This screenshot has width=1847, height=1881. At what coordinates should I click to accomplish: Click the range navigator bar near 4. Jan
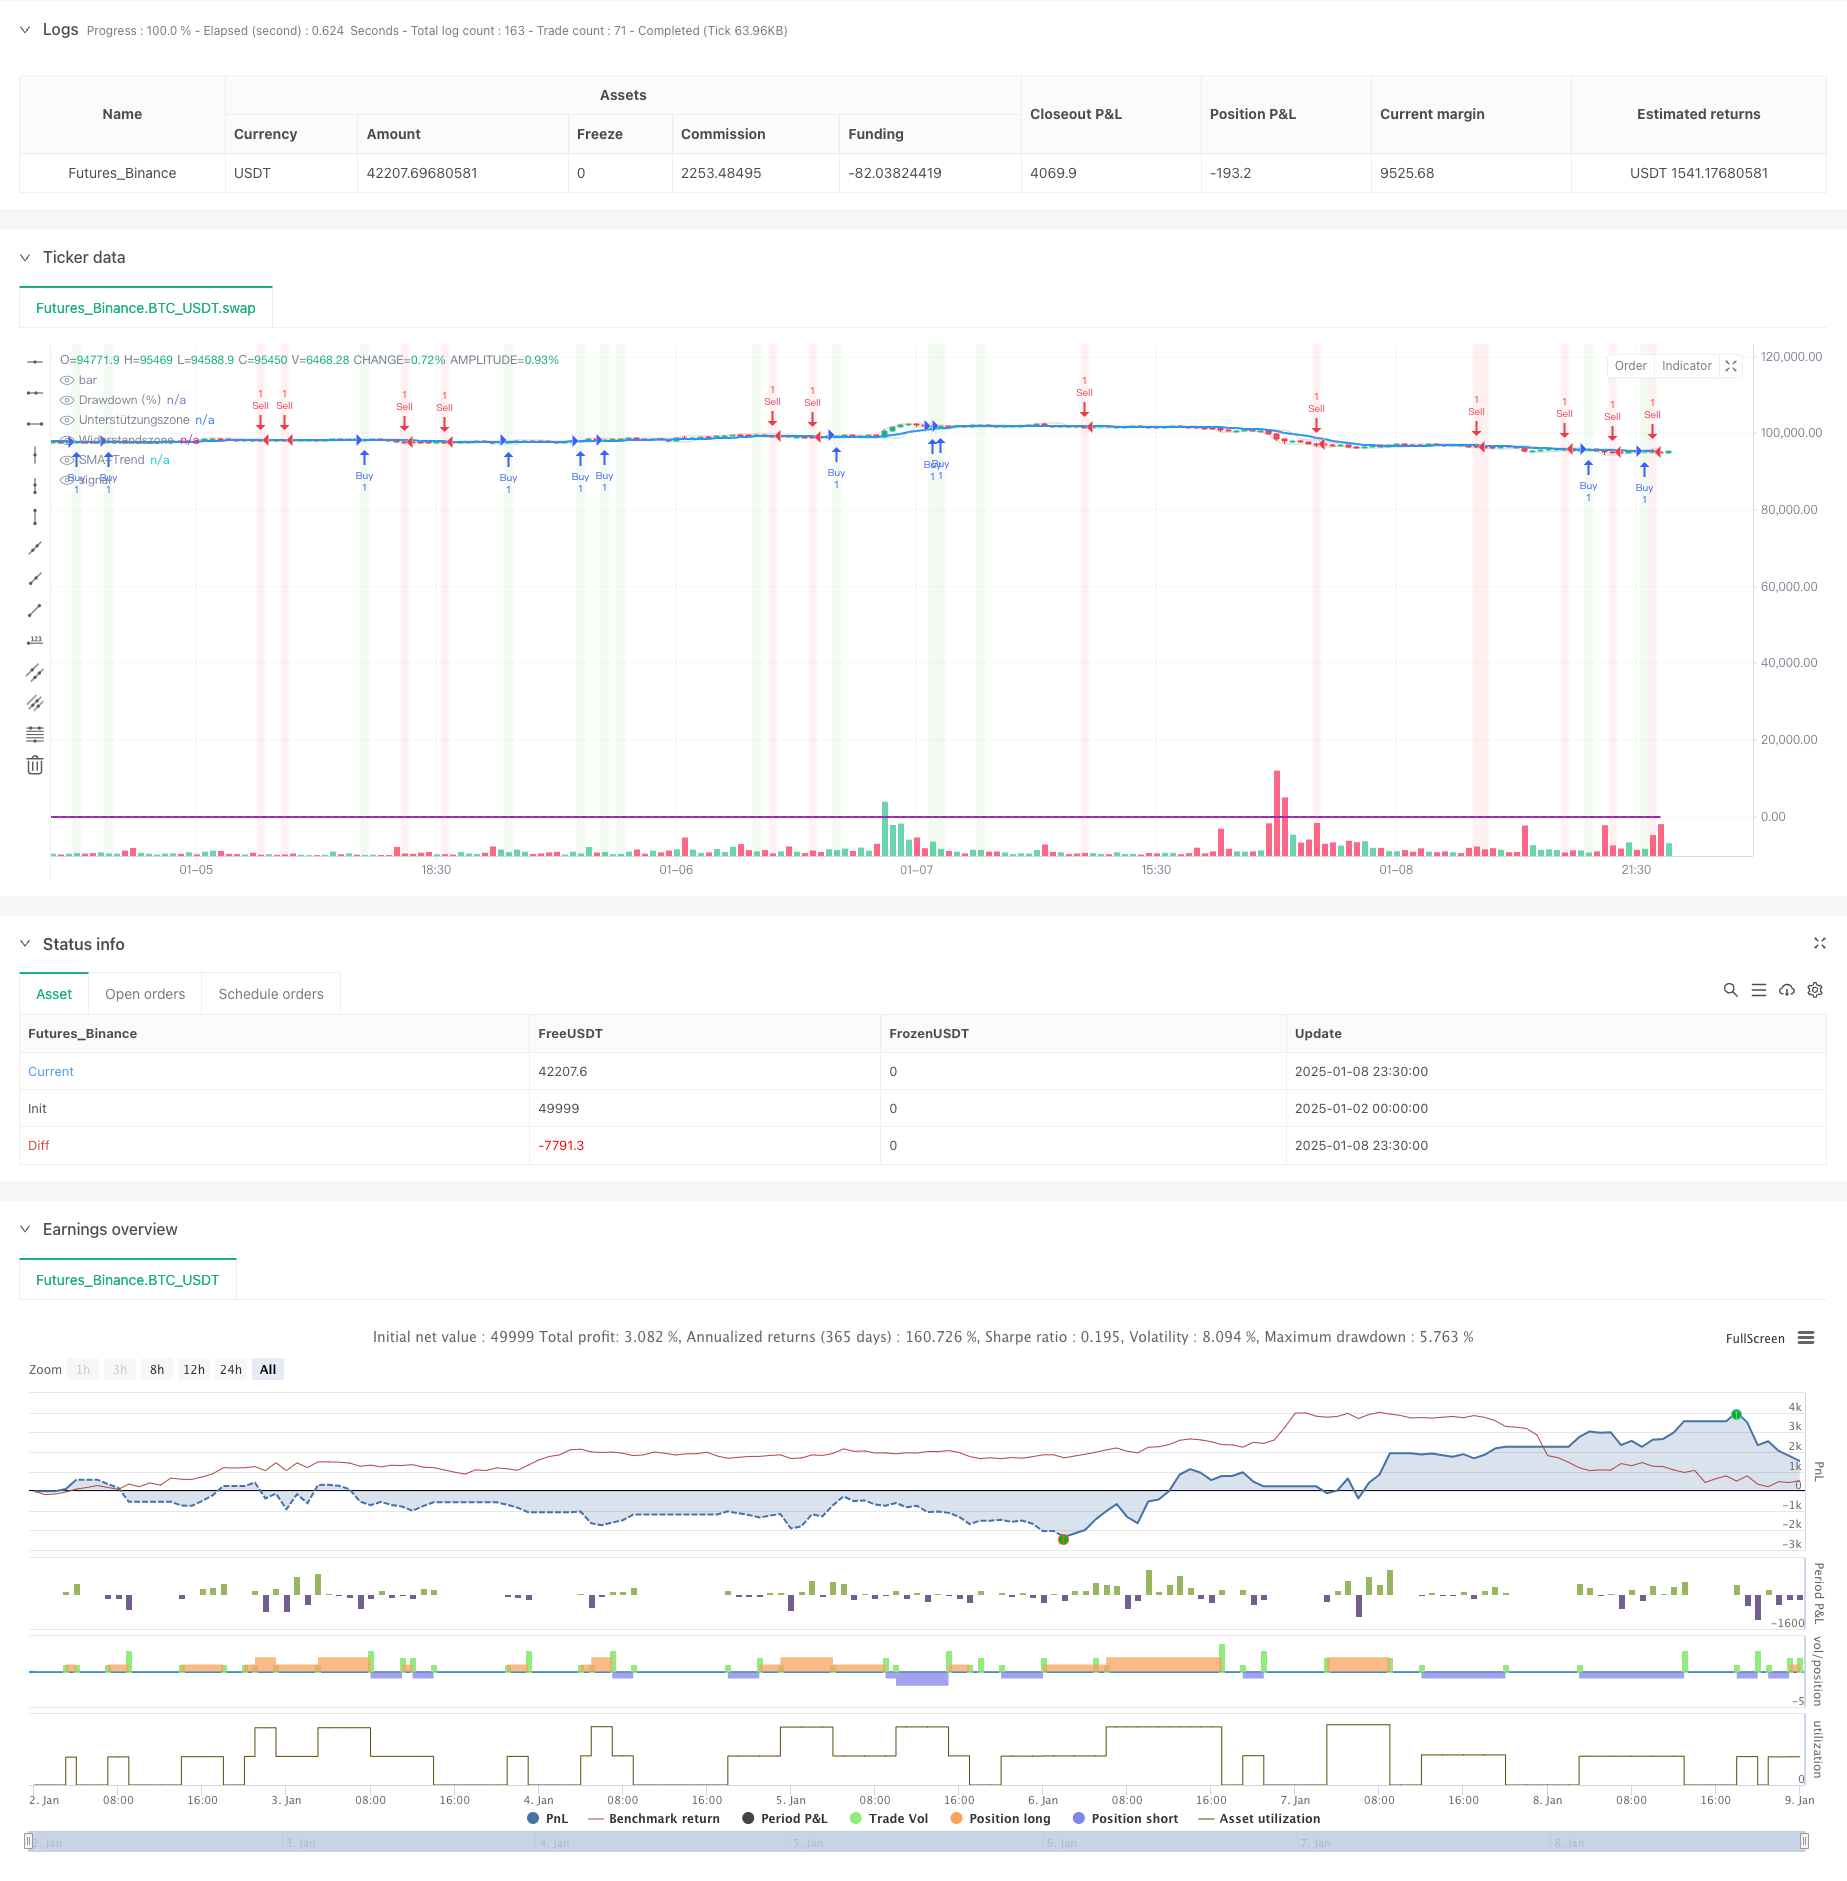[x=553, y=1842]
